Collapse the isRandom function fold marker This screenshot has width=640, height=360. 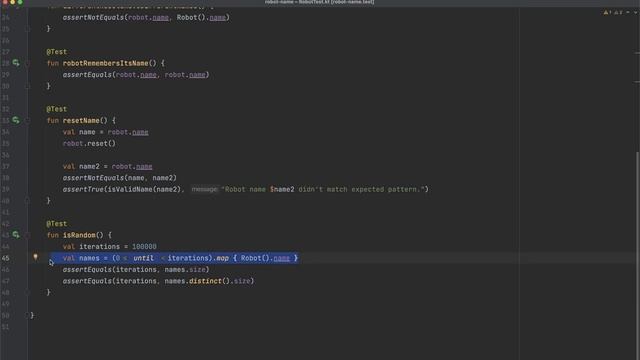click(x=27, y=235)
